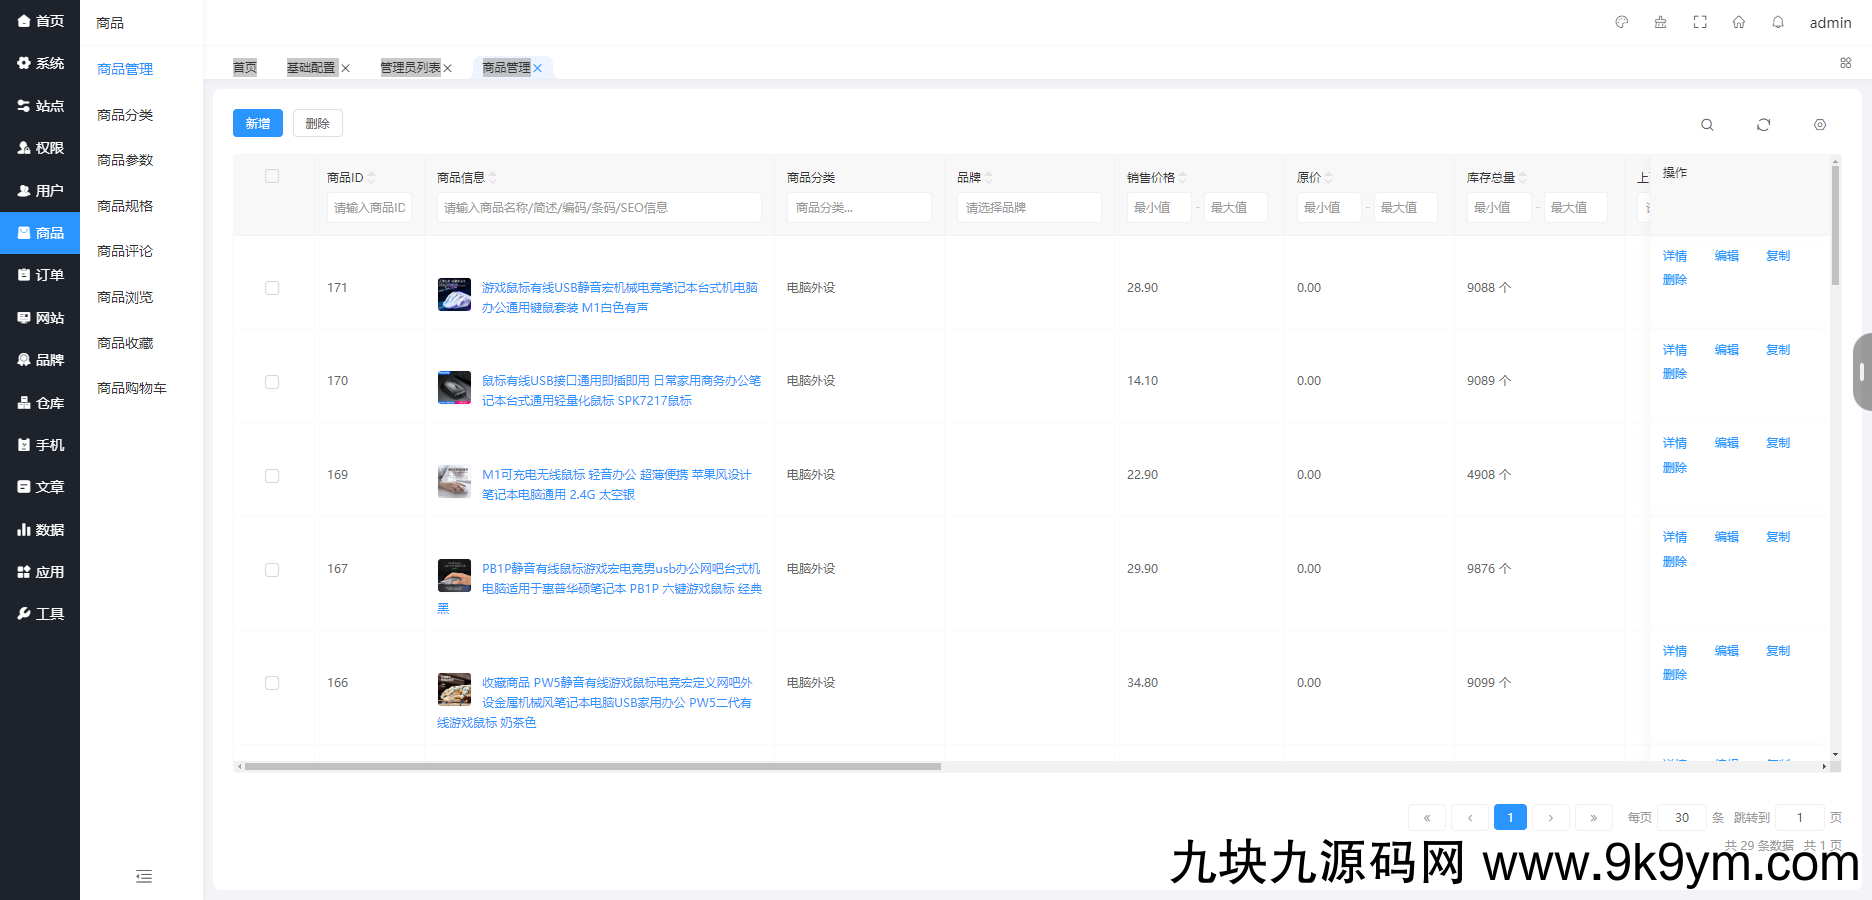Toggle fullscreen with the expand icon
This screenshot has width=1872, height=900.
[x=1700, y=21]
